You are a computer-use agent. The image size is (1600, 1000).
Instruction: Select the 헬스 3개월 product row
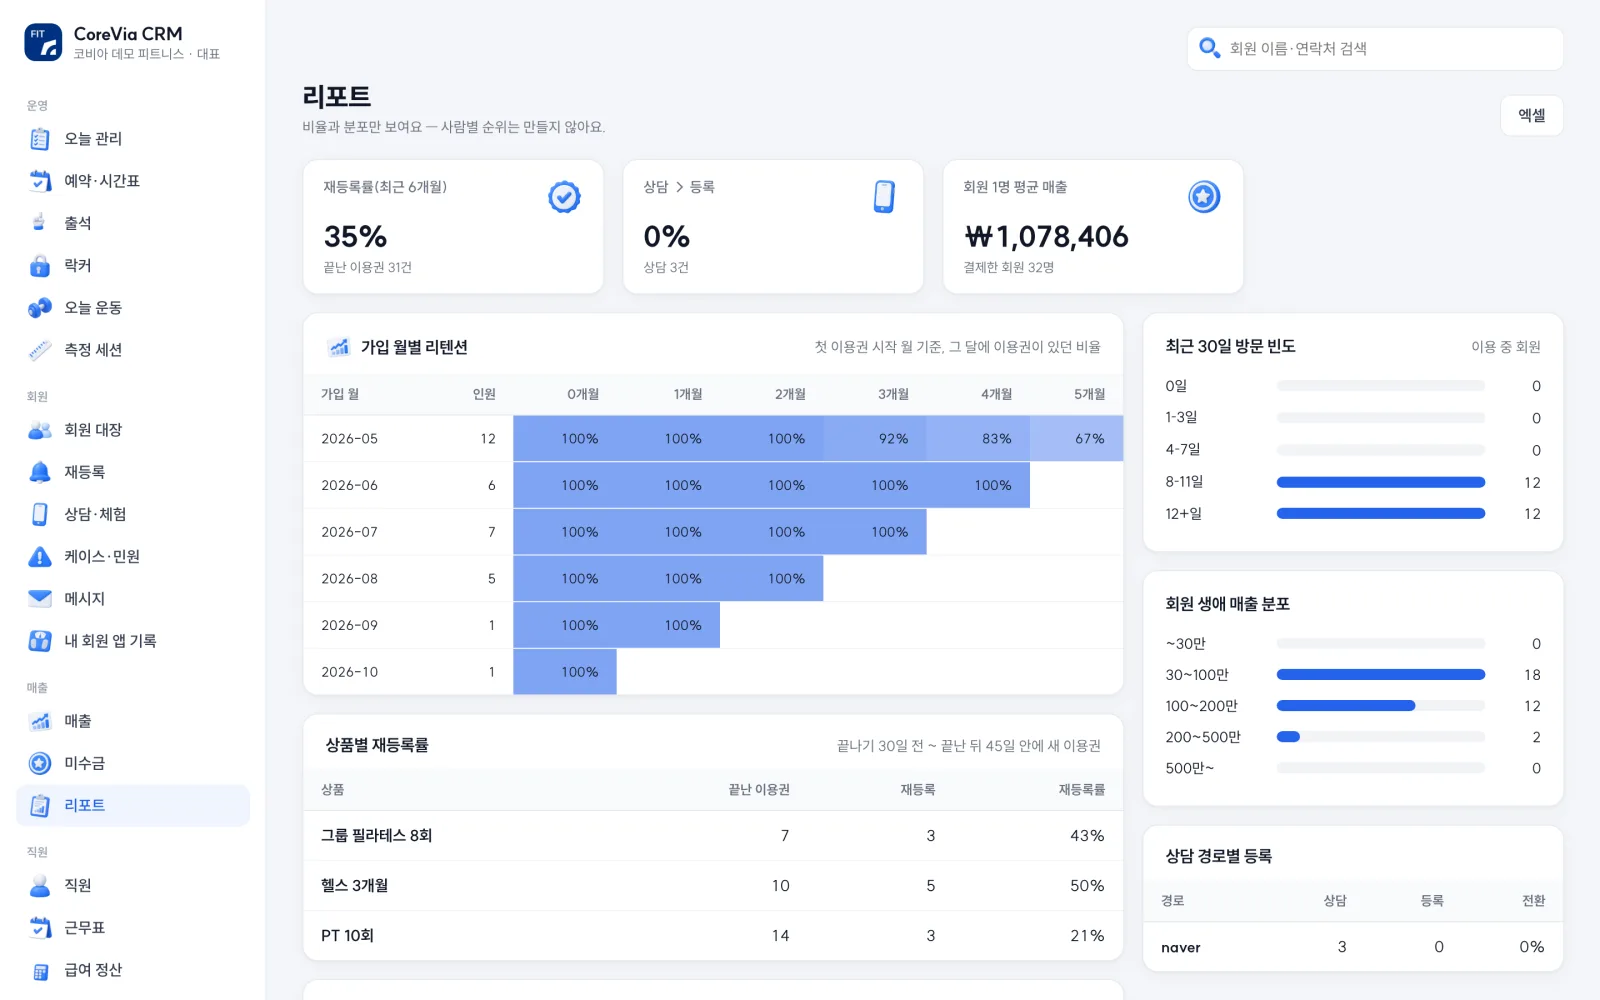pos(713,886)
